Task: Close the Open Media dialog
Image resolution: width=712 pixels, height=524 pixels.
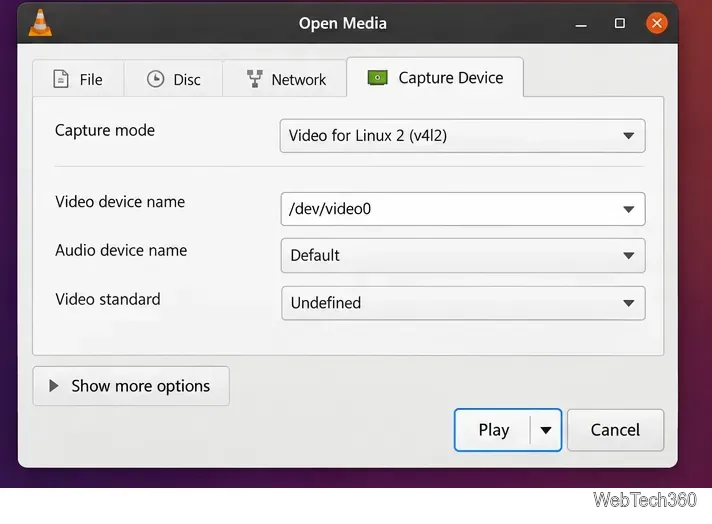Action: click(x=657, y=23)
